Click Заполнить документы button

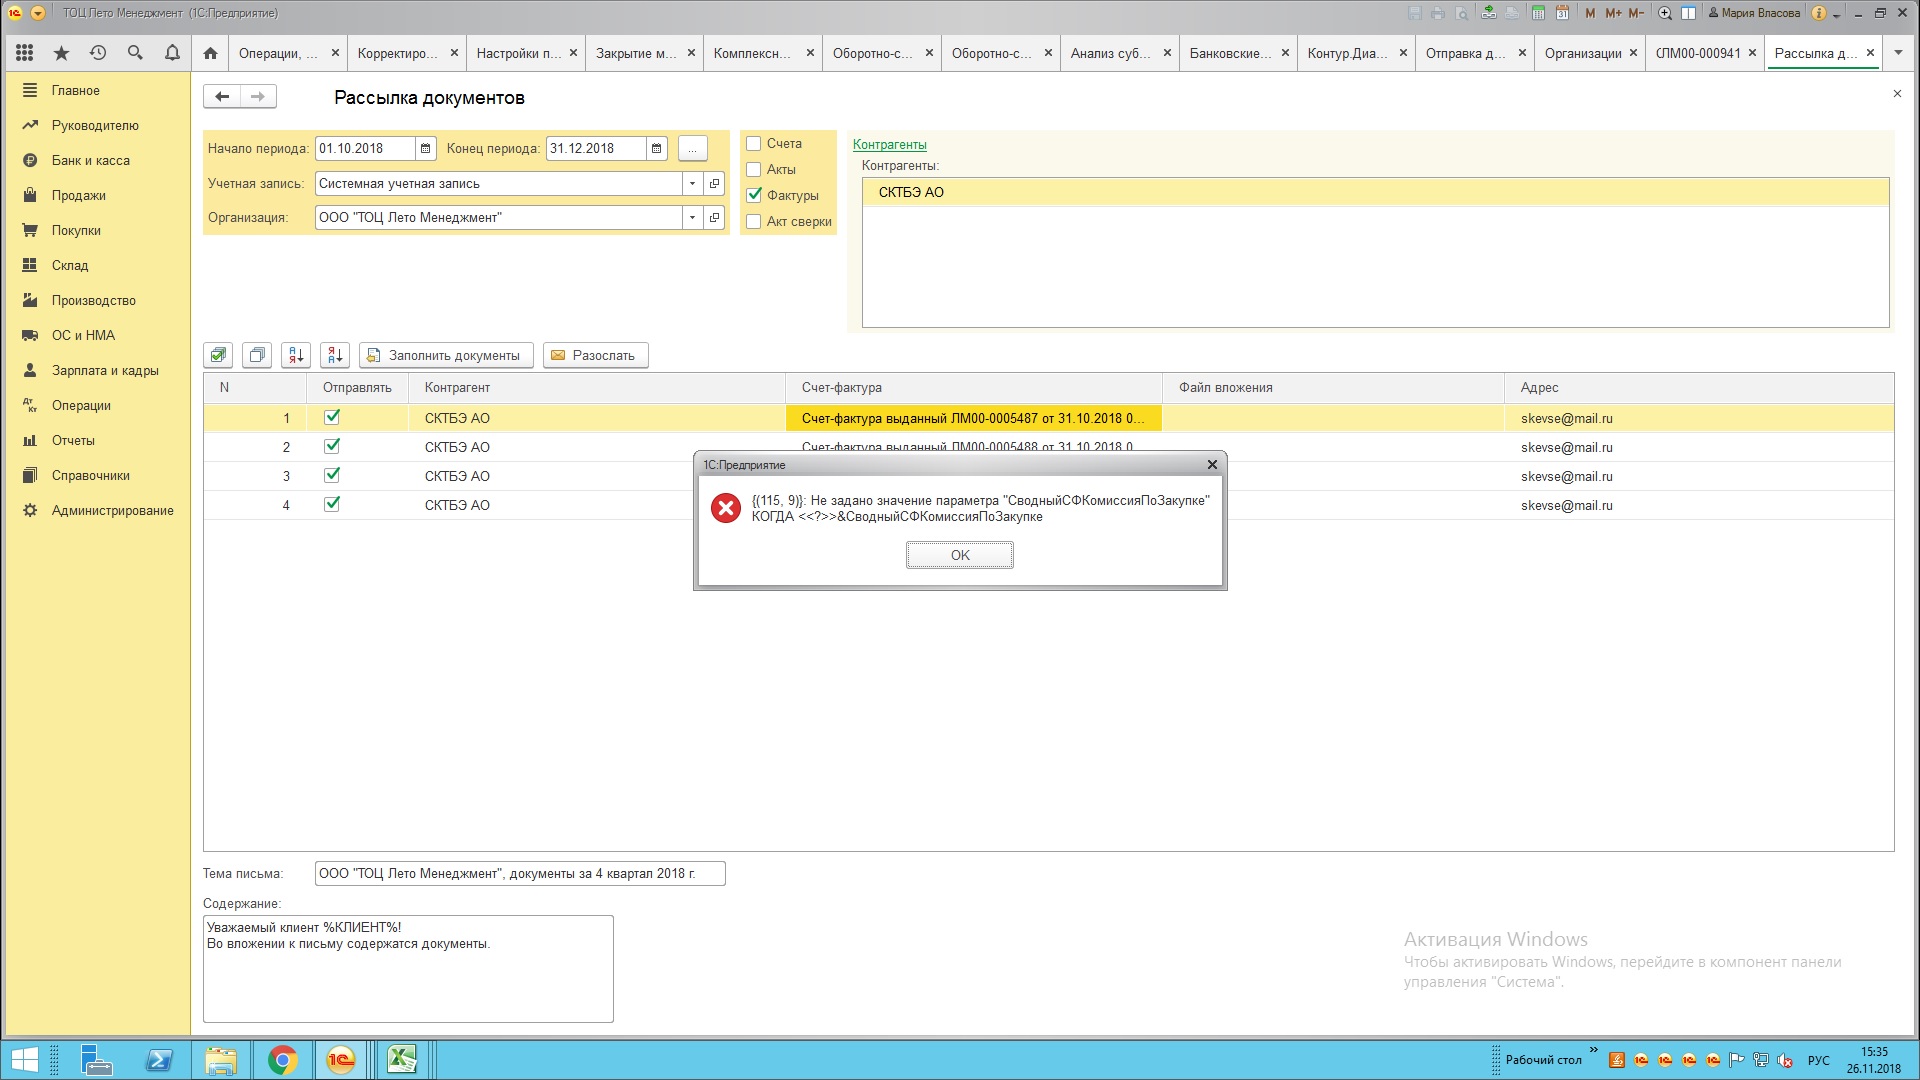[x=445, y=355]
